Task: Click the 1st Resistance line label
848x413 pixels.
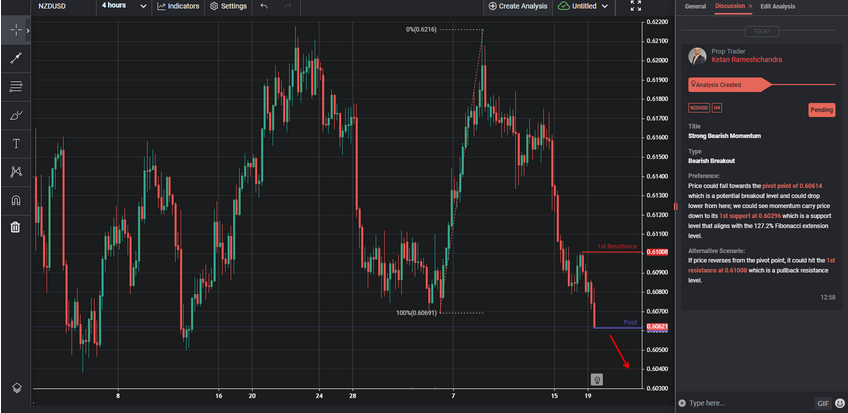Action: point(617,247)
